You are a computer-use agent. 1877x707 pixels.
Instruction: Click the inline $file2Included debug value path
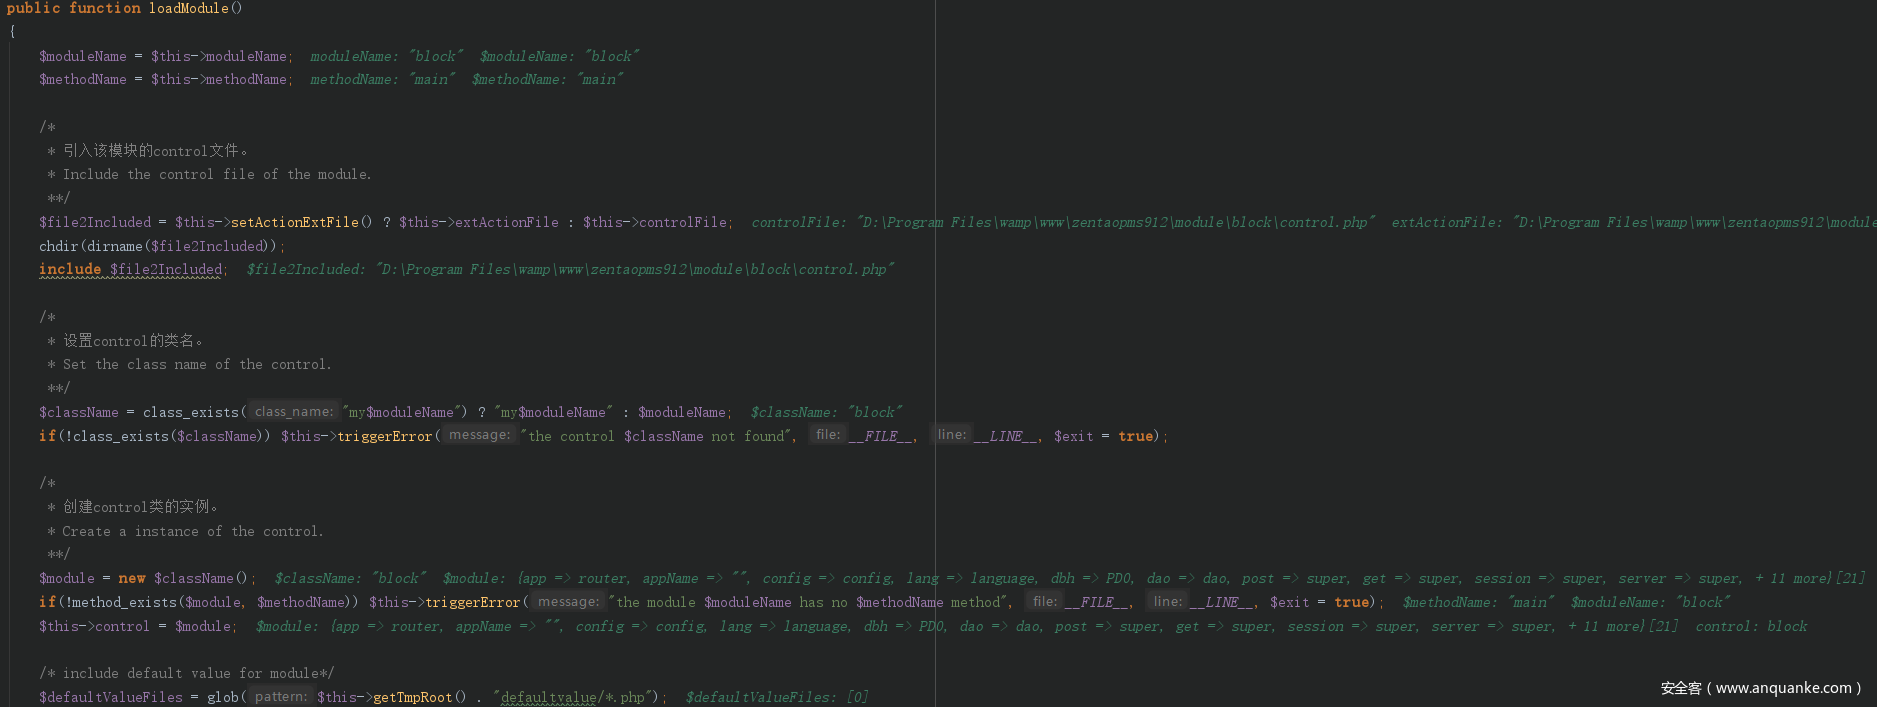click(635, 269)
